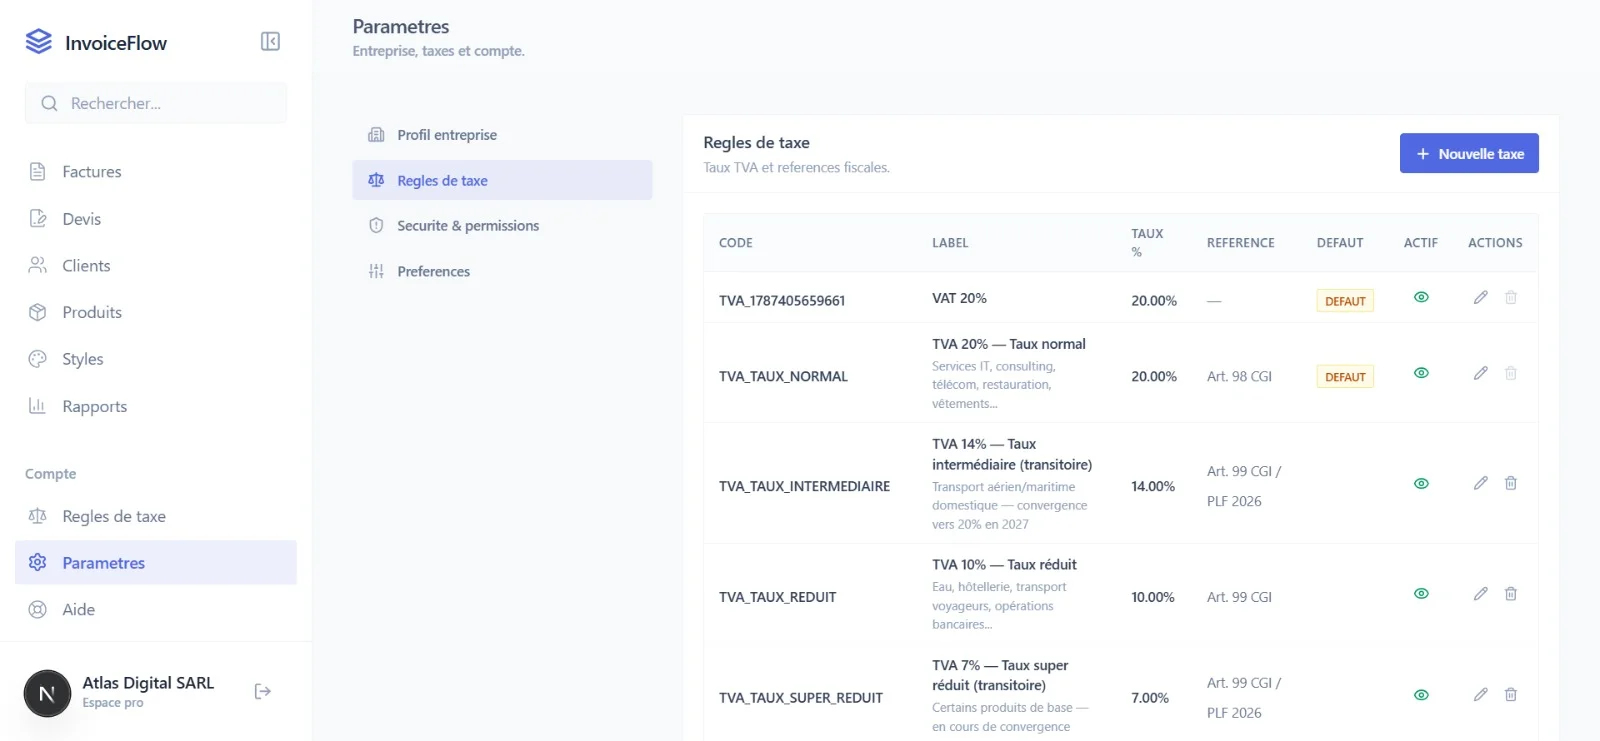Open Factures in the sidebar

pos(156,172)
